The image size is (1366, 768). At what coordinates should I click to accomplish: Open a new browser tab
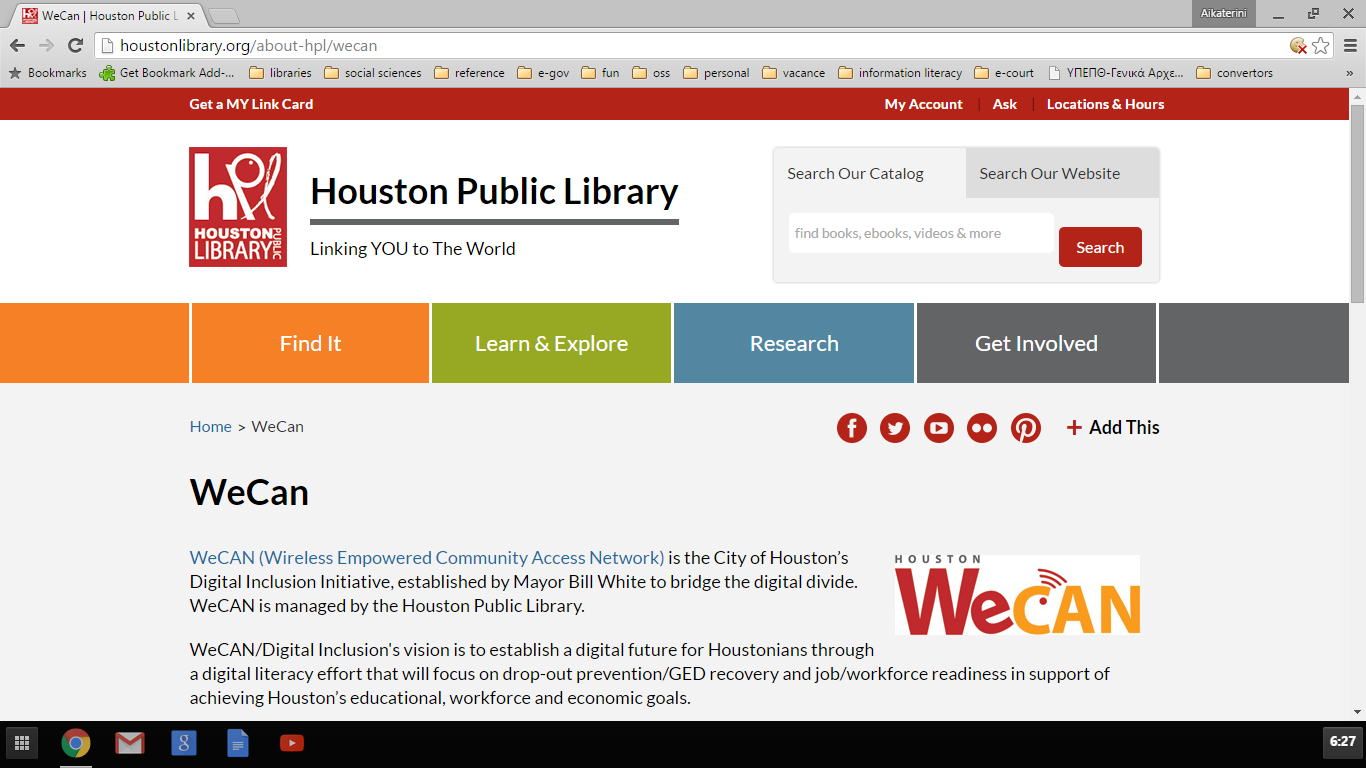pos(224,16)
